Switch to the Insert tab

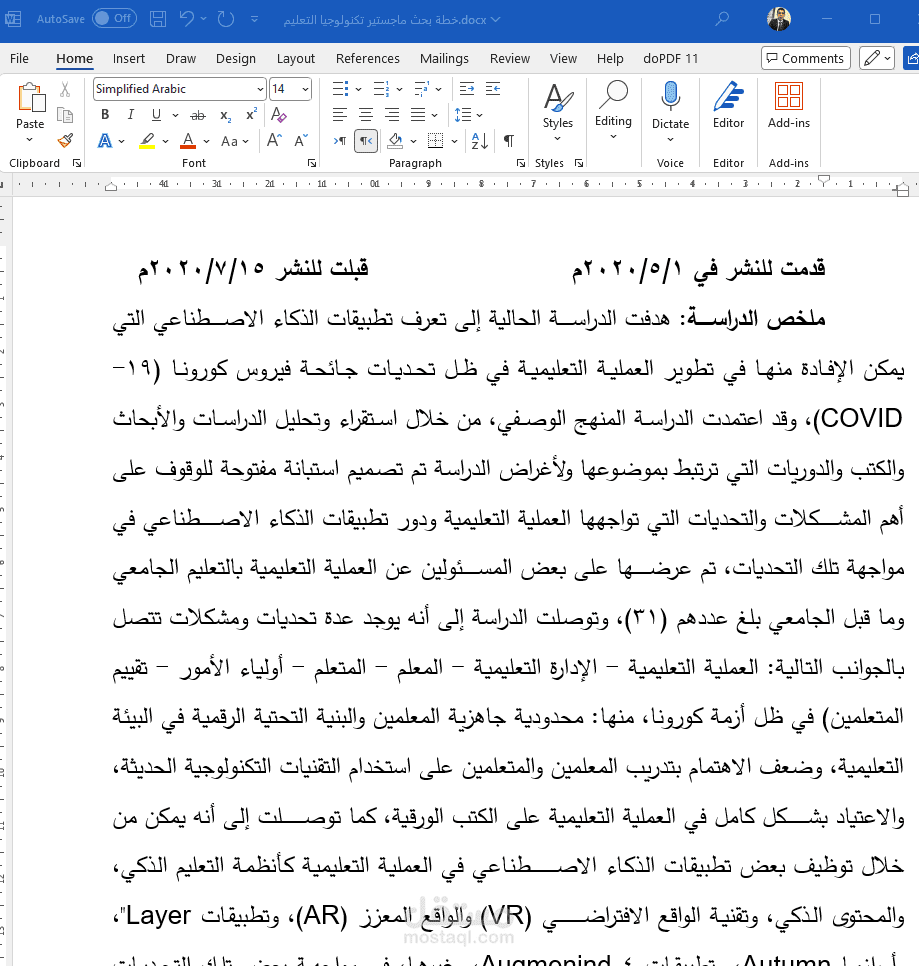tap(129, 59)
